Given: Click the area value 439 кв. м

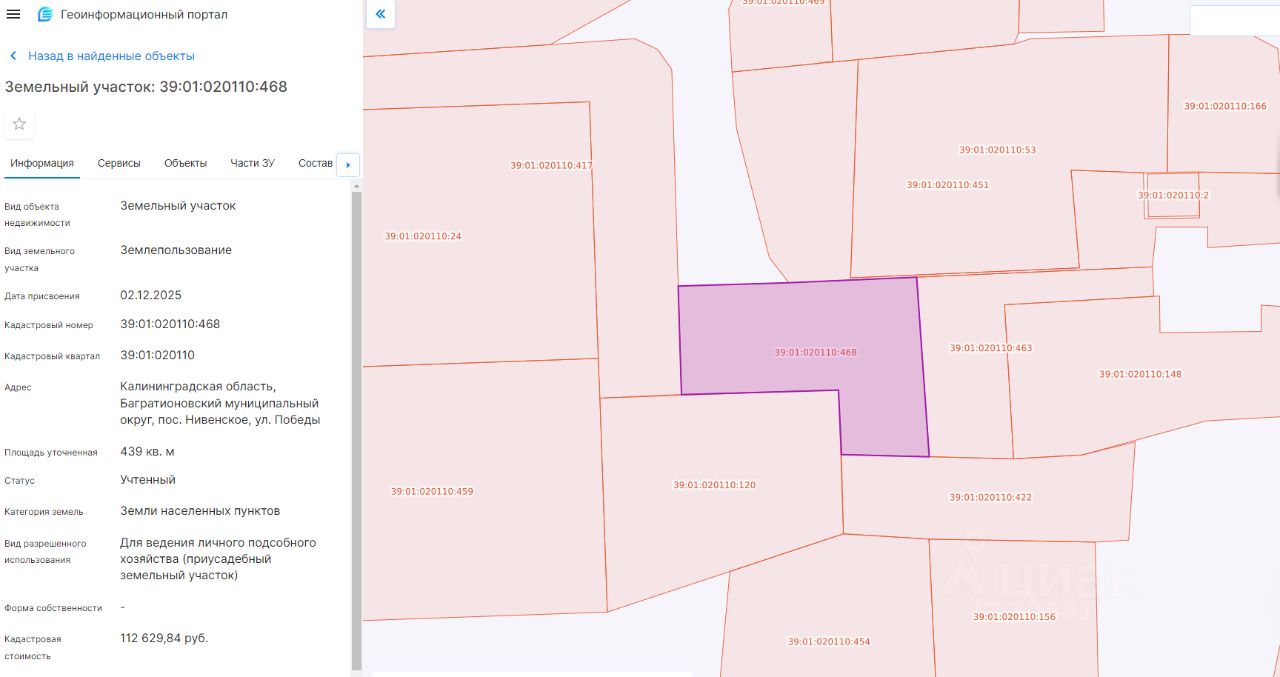Looking at the screenshot, I should [147, 452].
